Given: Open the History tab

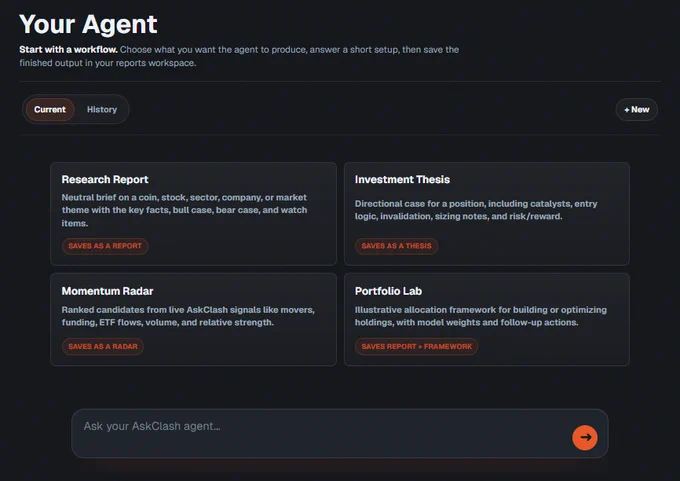Looking at the screenshot, I should [102, 109].
